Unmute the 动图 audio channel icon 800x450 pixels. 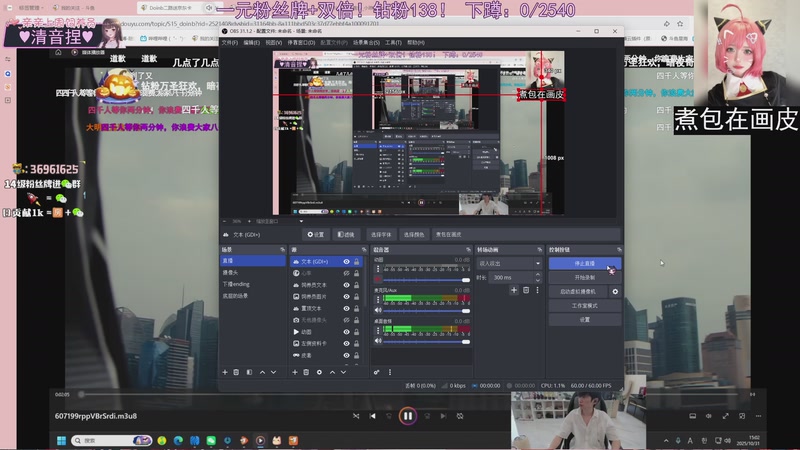pos(378,280)
